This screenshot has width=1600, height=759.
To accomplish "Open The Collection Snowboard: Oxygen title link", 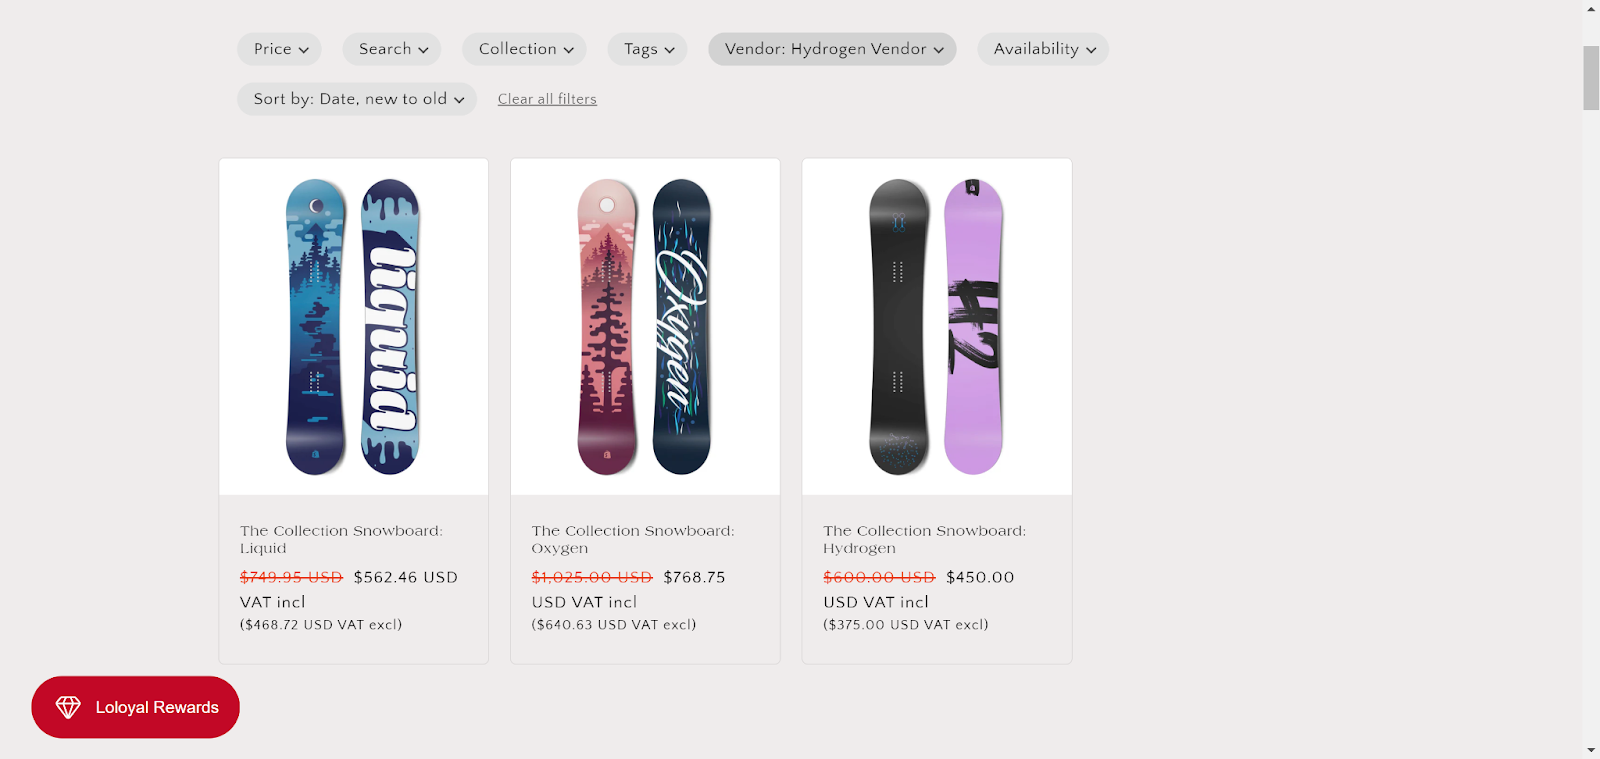I will (633, 539).
